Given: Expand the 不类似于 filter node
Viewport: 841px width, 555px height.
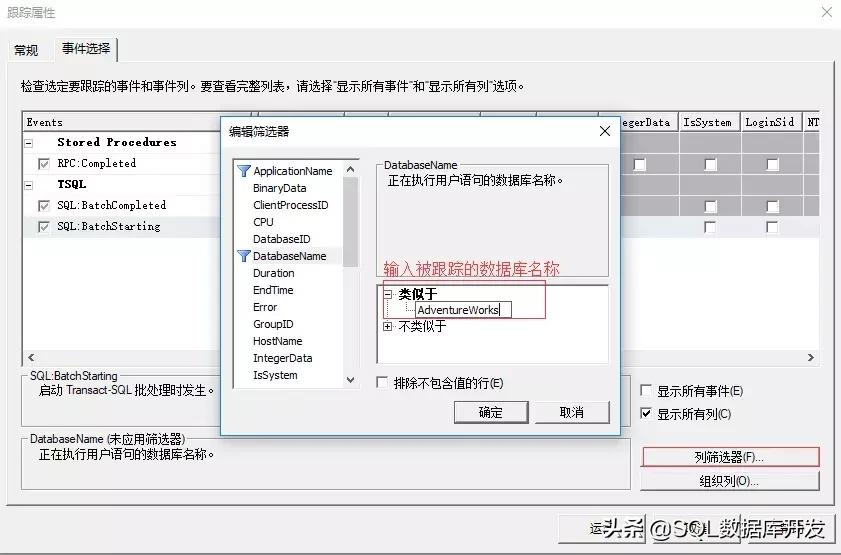Looking at the screenshot, I should pos(388,326).
